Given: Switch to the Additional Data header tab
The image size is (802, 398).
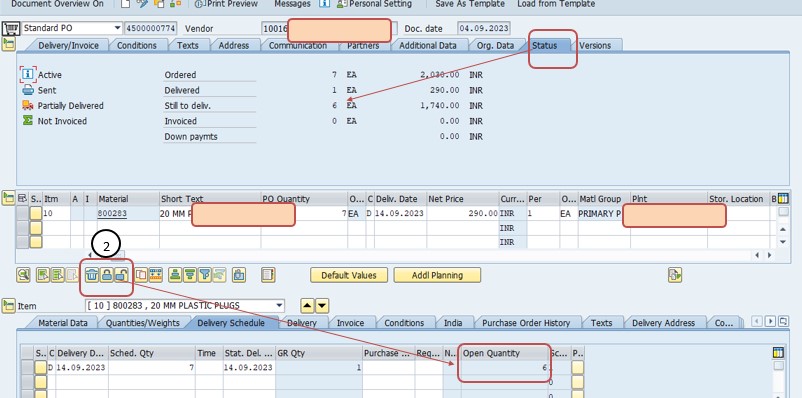Looking at the screenshot, I should pyautogui.click(x=428, y=45).
